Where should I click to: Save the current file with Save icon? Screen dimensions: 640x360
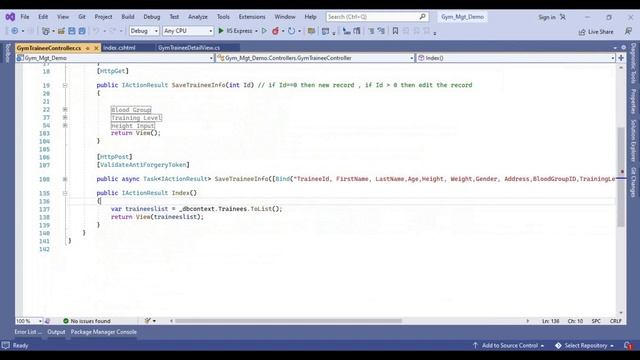(72, 31)
